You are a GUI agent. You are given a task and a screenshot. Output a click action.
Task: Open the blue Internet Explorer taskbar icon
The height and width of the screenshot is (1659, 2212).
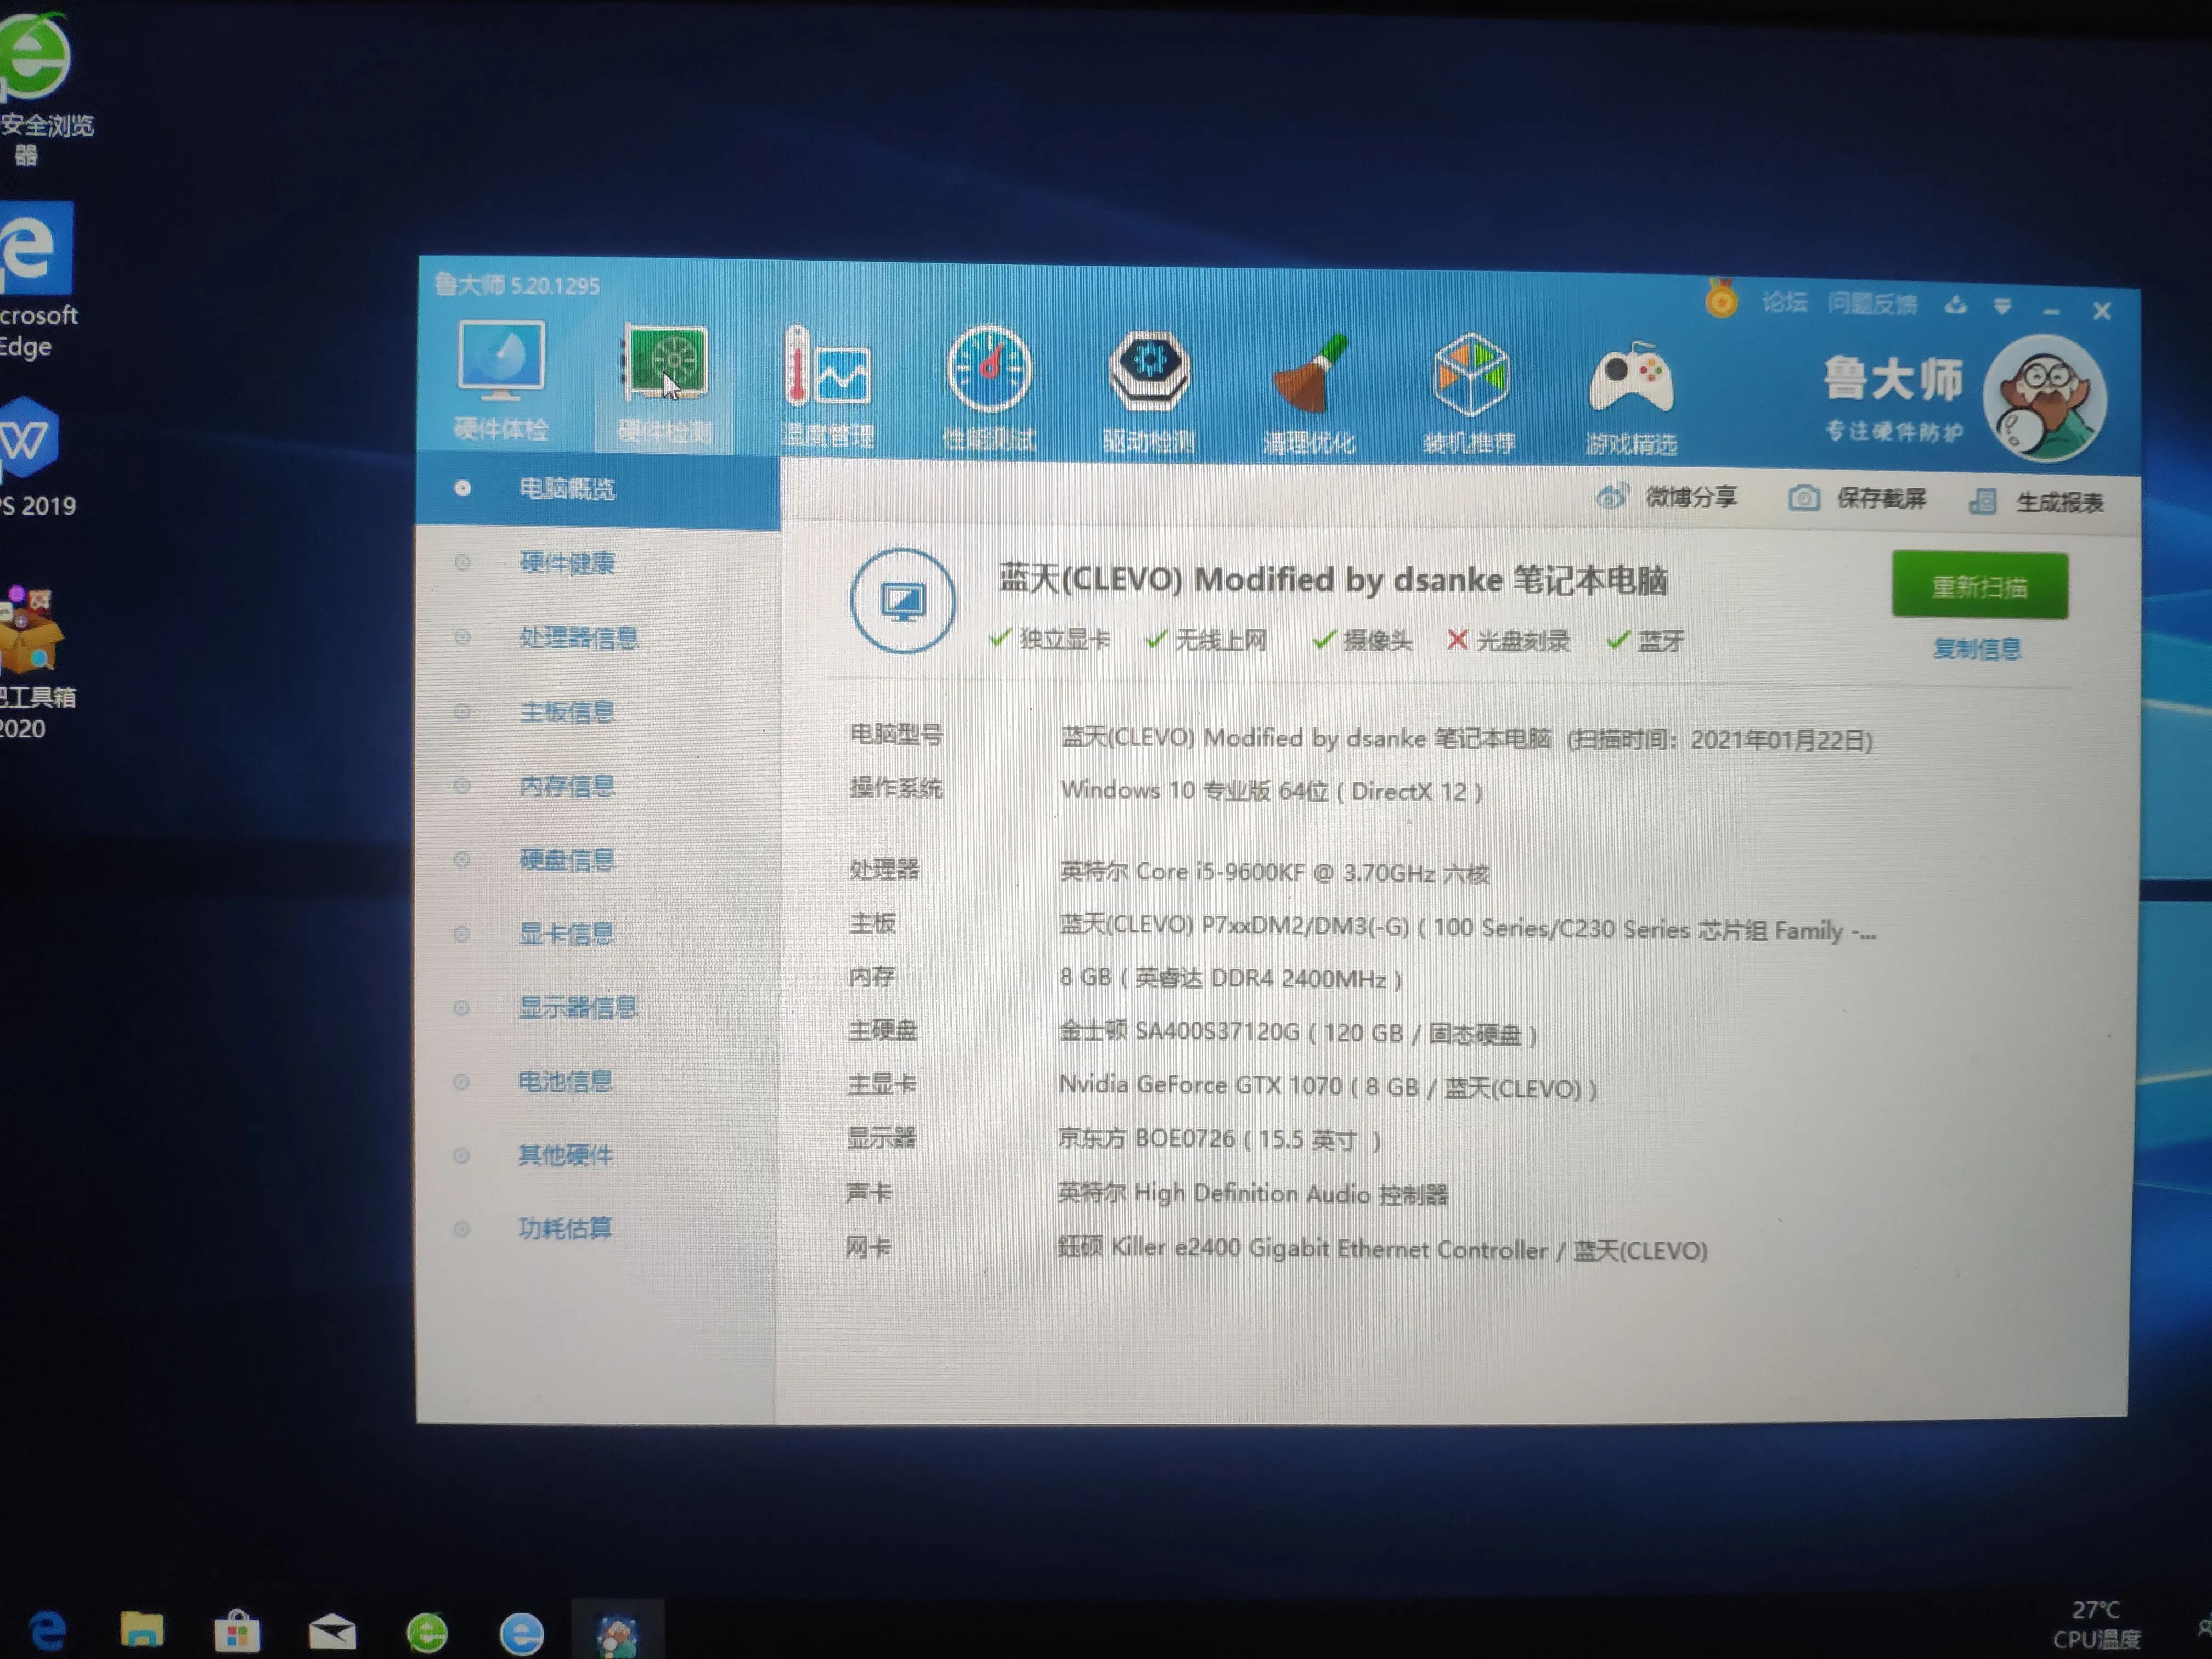pyautogui.click(x=521, y=1633)
